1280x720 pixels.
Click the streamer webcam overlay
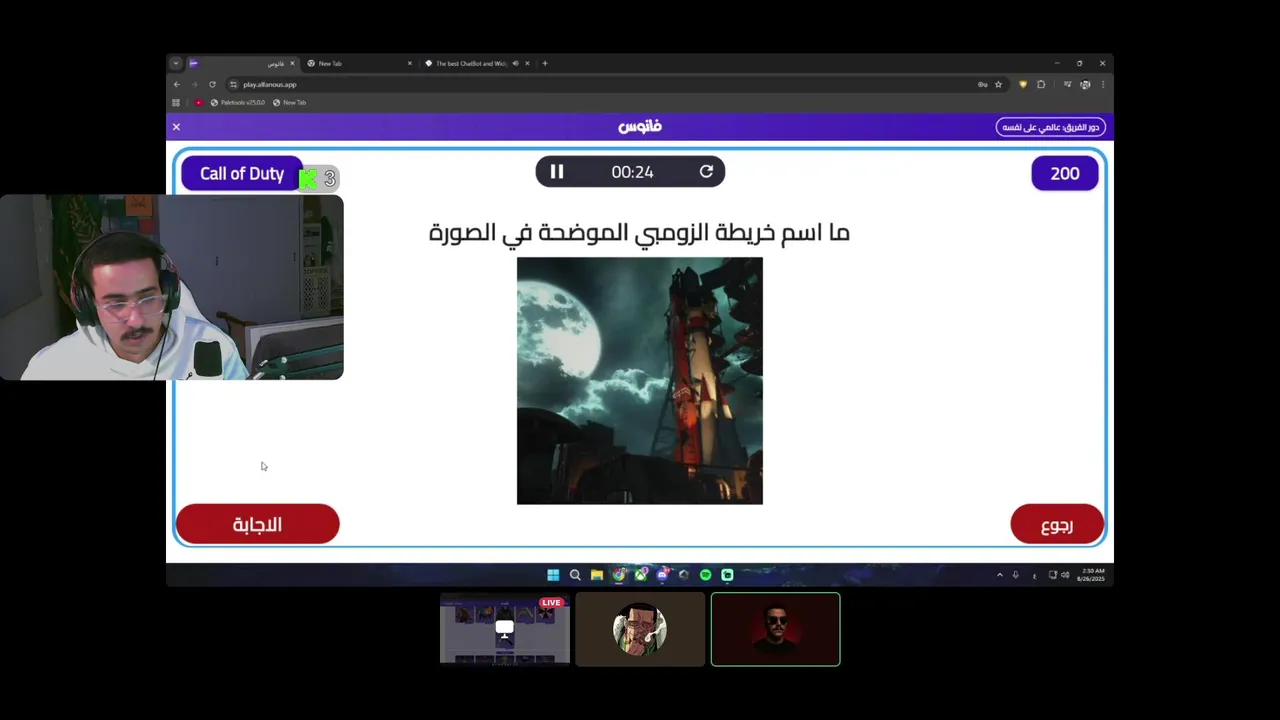172,287
